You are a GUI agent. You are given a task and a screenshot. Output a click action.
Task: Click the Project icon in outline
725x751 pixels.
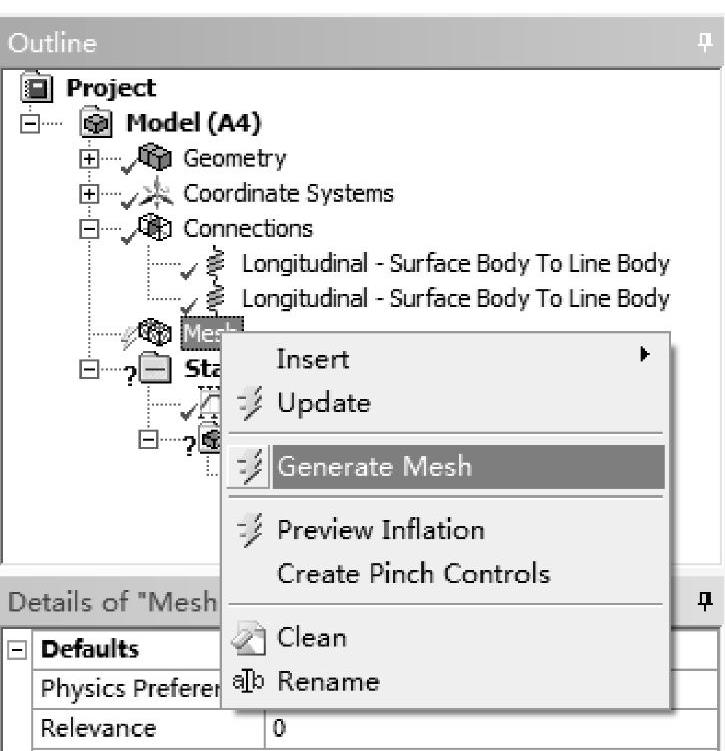34,88
